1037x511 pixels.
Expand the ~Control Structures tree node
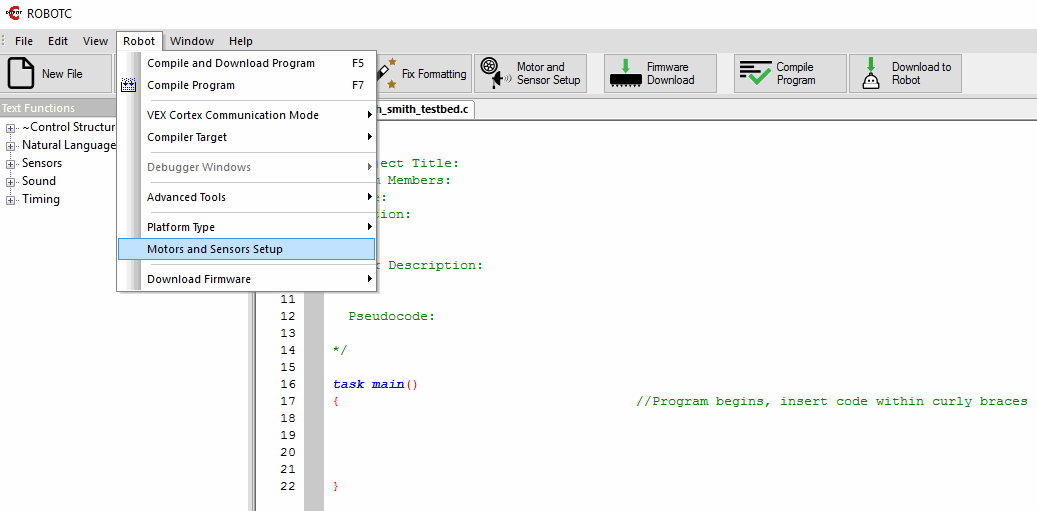point(11,128)
